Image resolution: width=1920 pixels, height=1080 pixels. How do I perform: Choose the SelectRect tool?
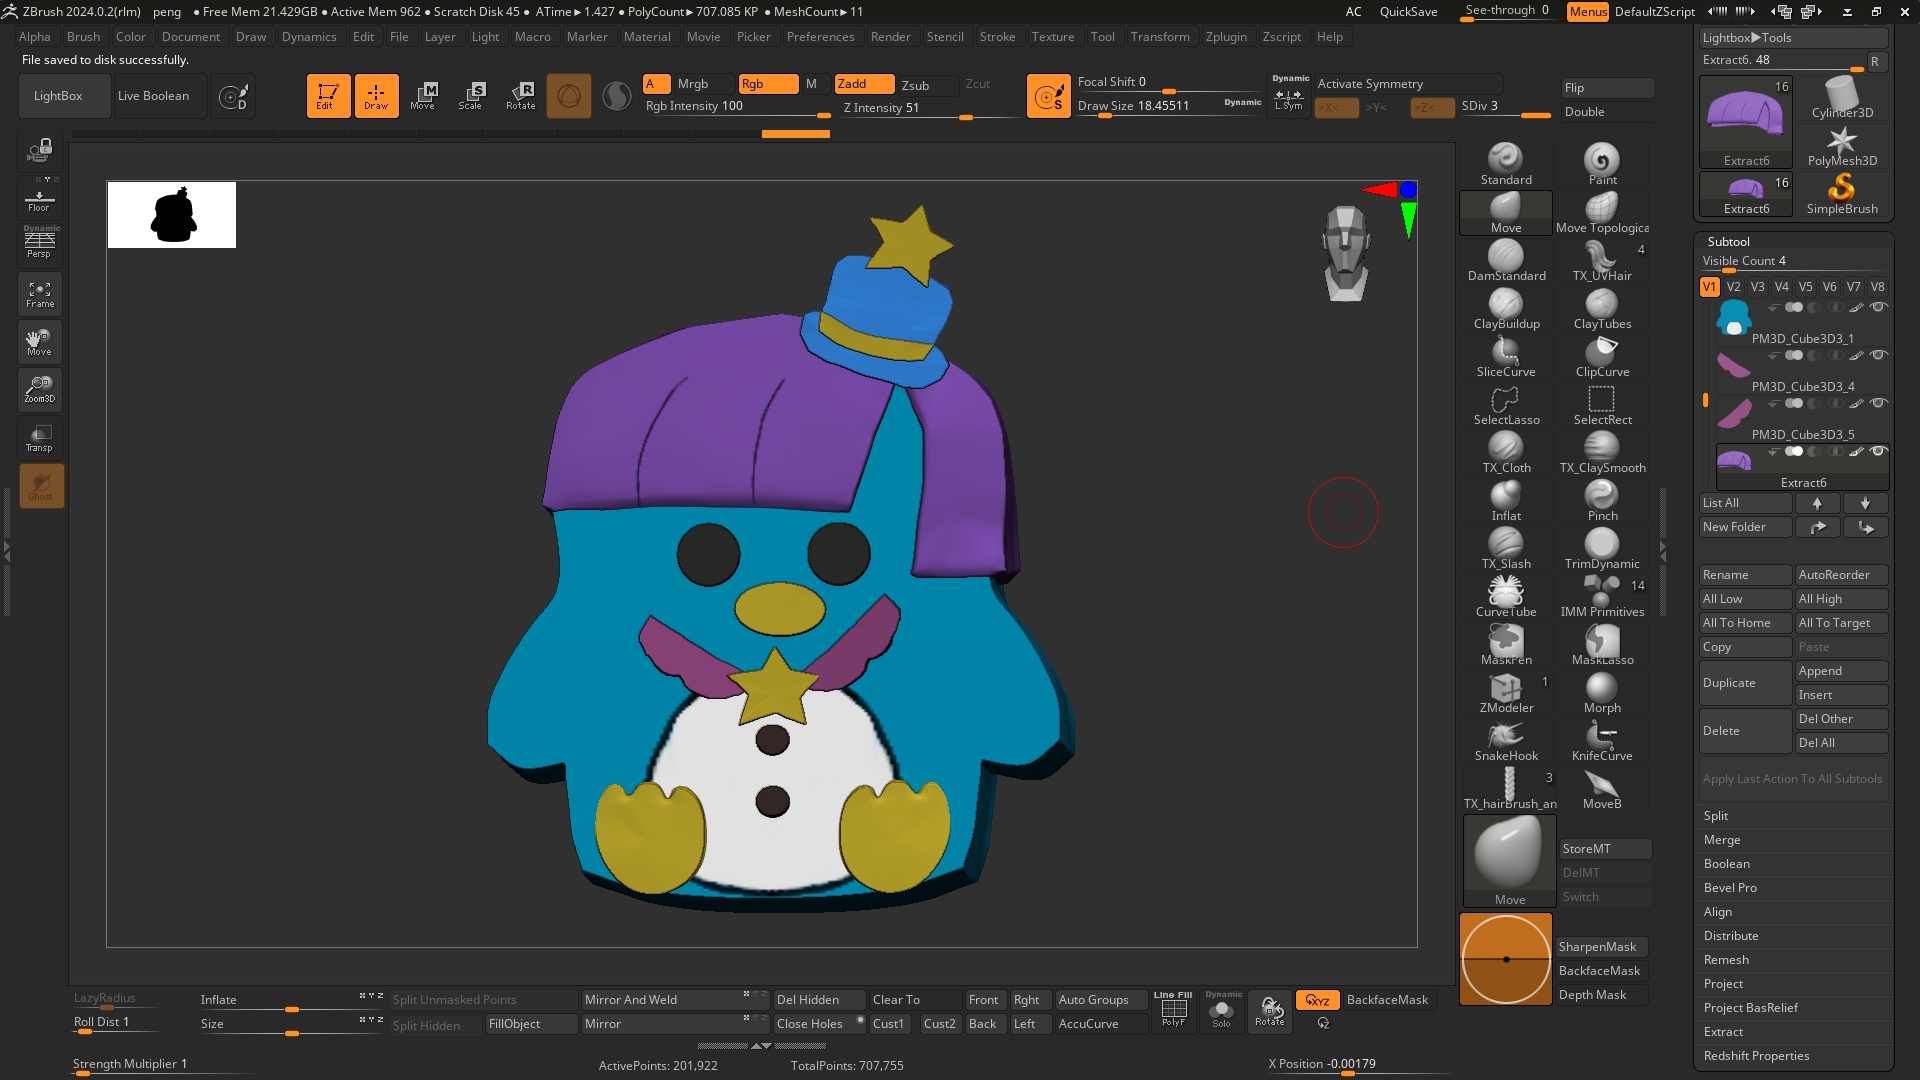[x=1602, y=405]
